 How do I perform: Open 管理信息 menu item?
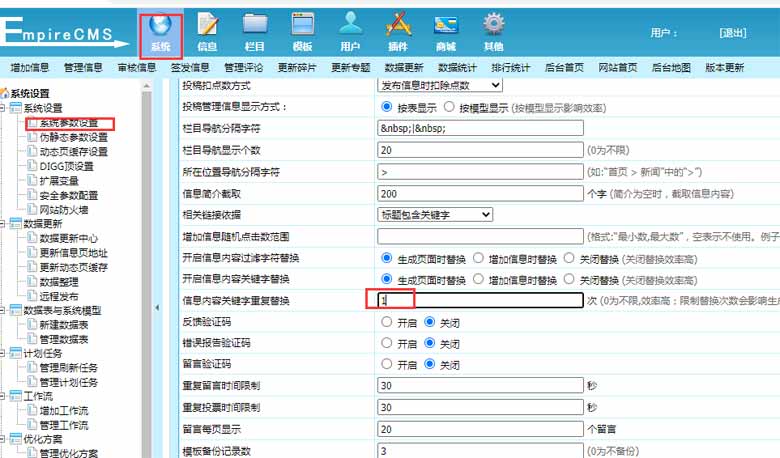tap(83, 68)
